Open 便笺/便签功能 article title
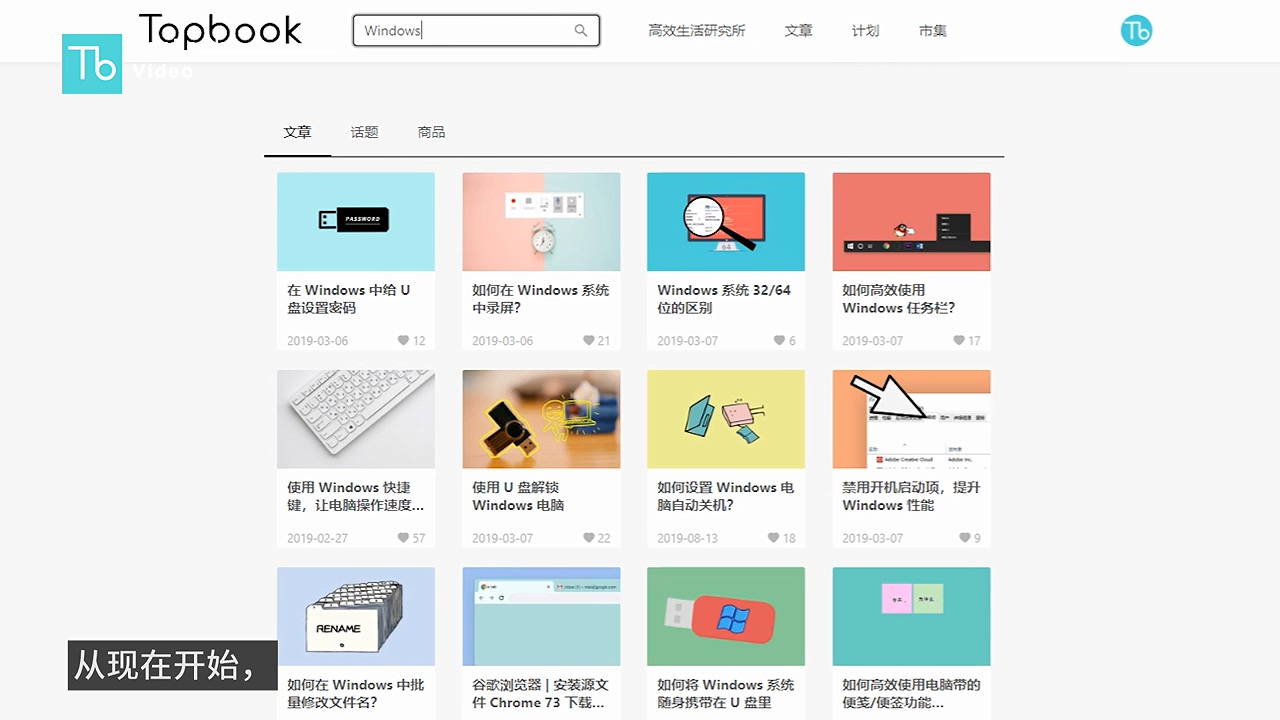The height and width of the screenshot is (720, 1280). coord(911,693)
